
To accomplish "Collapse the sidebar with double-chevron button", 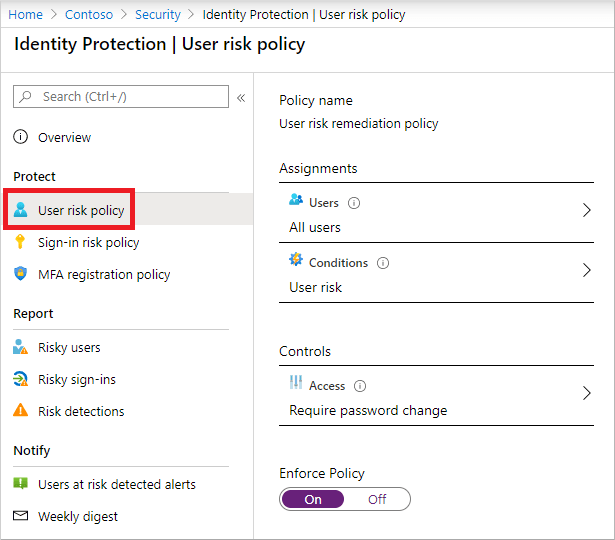I will coord(241,98).
